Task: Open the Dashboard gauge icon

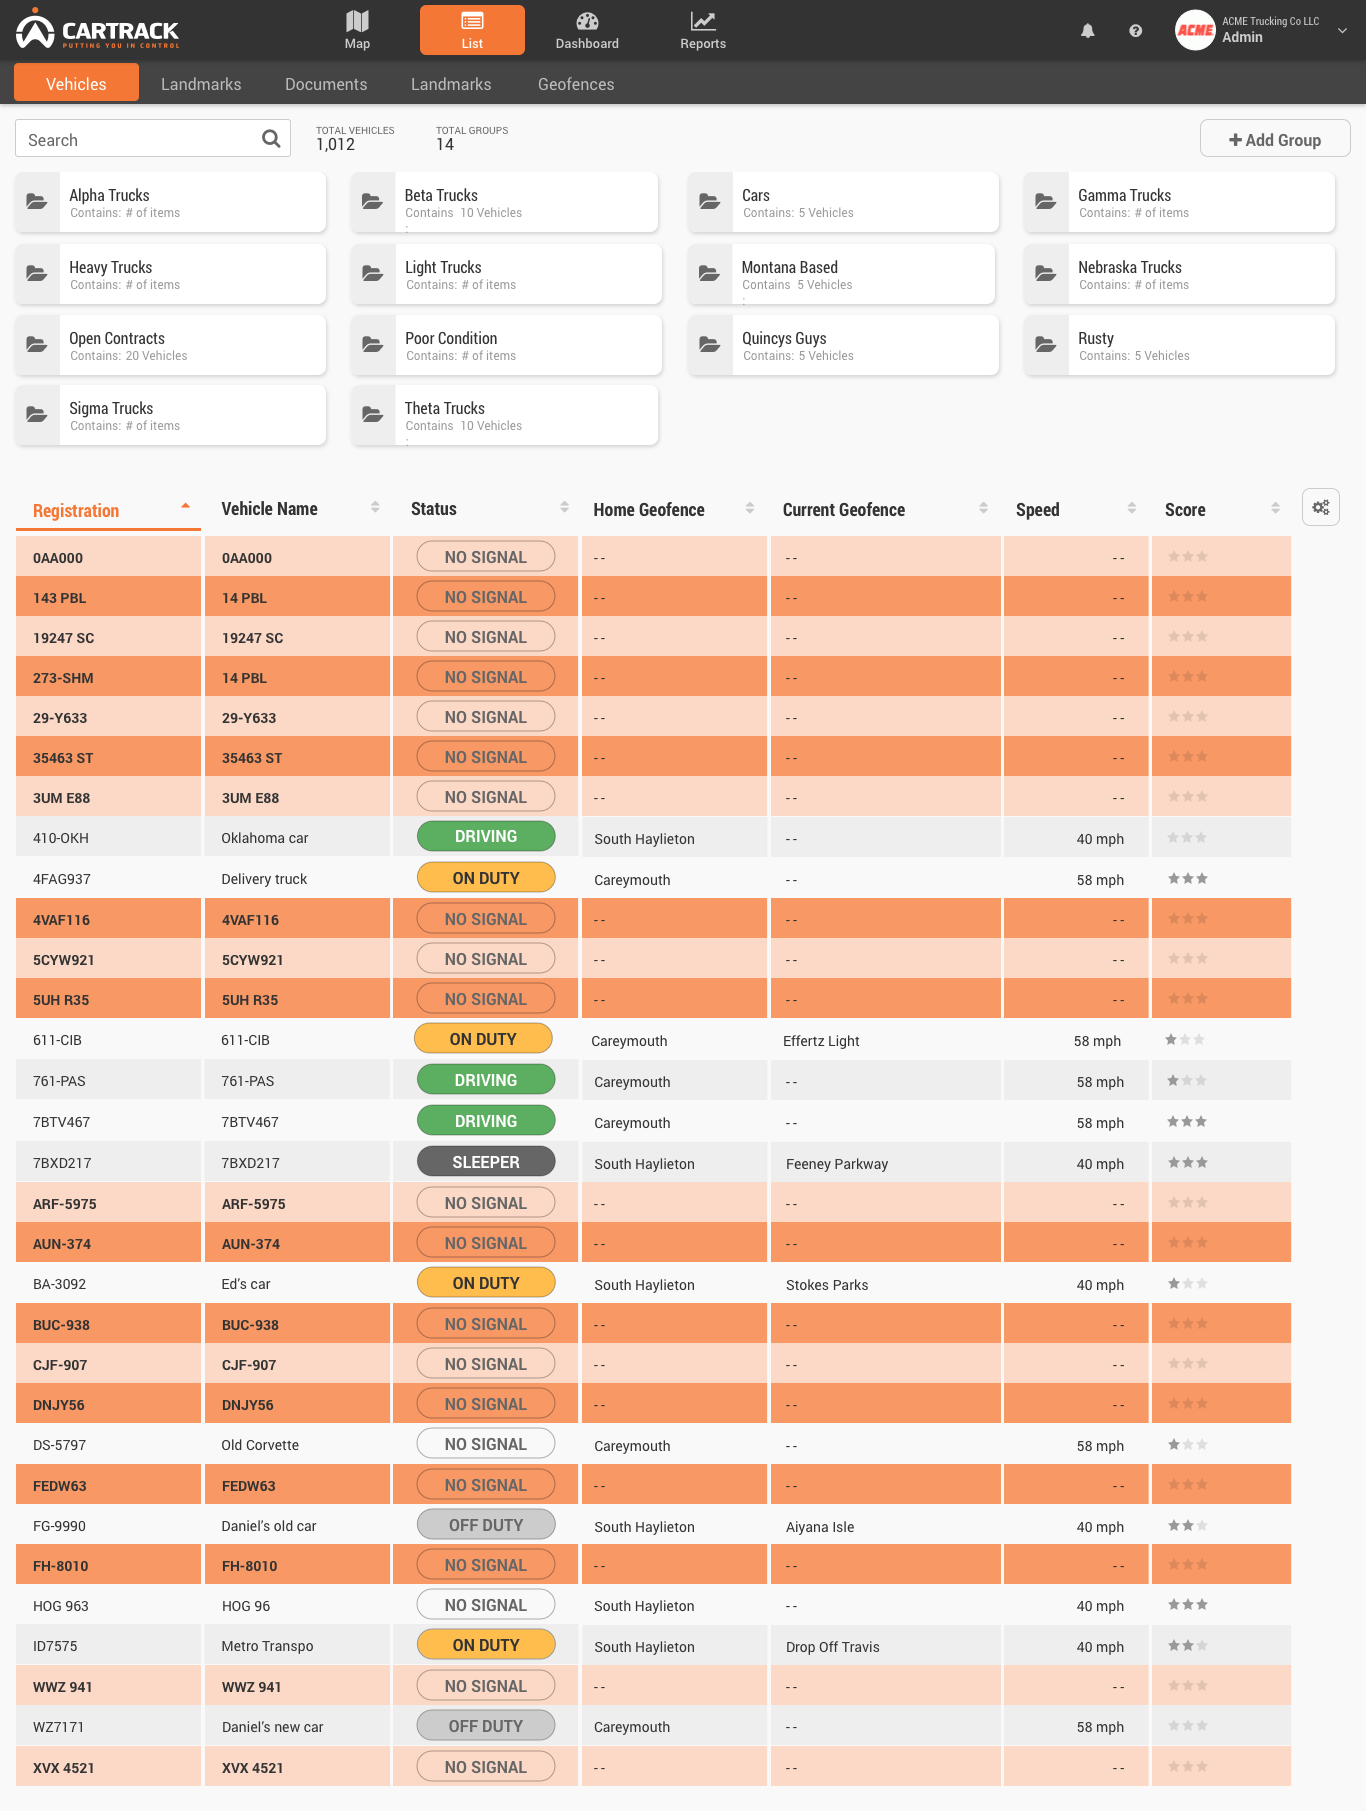Action: click(x=587, y=21)
